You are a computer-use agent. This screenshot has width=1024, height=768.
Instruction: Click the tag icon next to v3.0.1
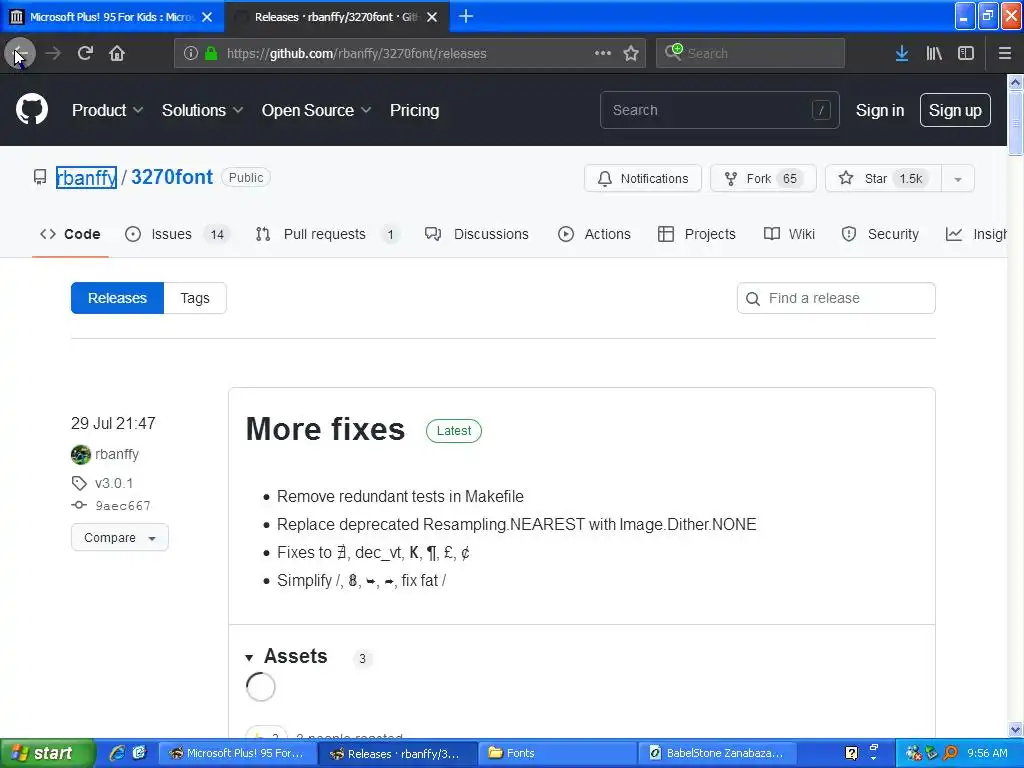point(79,483)
